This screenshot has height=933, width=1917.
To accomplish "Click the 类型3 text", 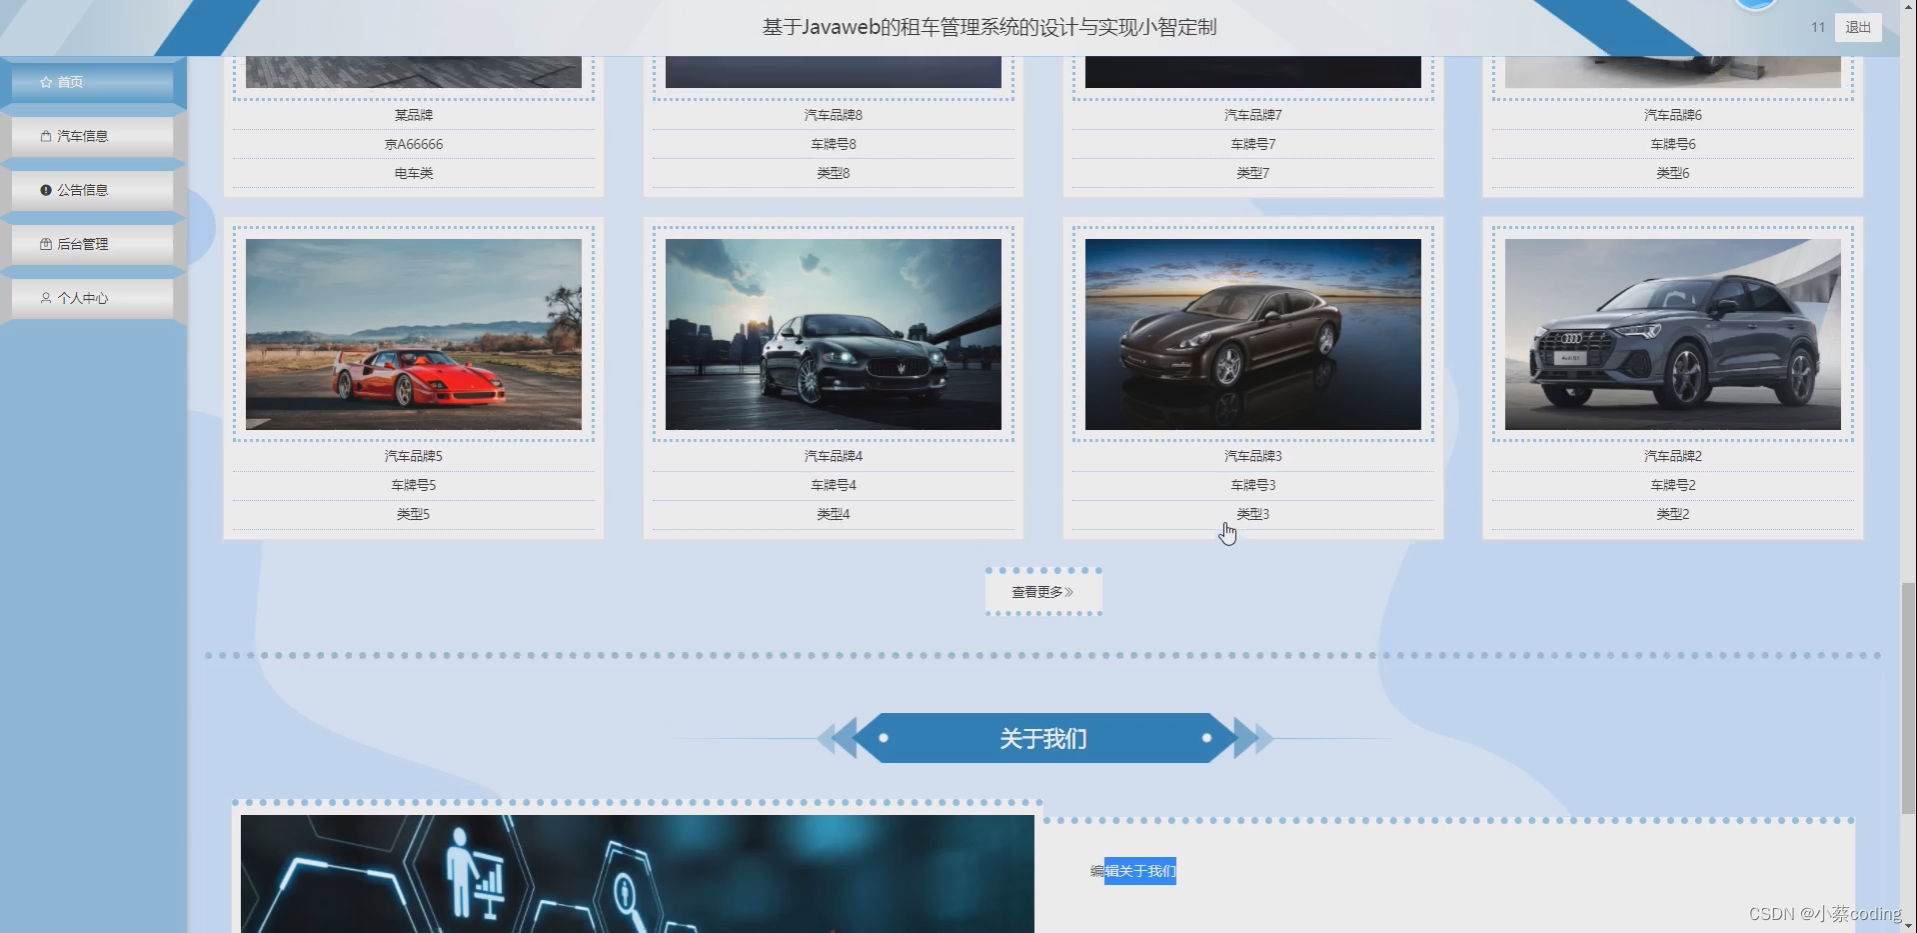I will coord(1253,514).
